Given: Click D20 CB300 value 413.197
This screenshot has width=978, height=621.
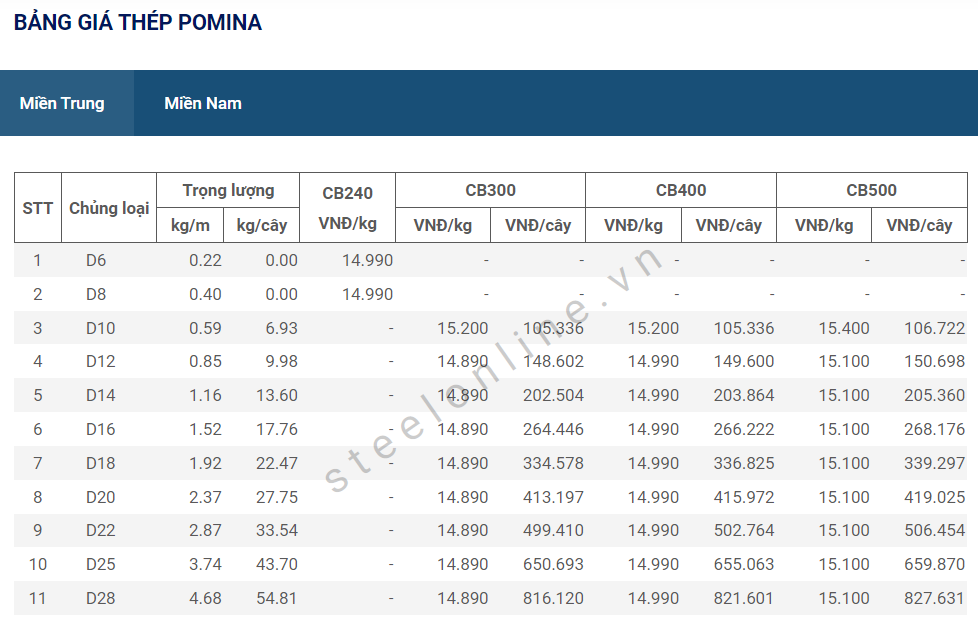Looking at the screenshot, I should pos(553,497).
